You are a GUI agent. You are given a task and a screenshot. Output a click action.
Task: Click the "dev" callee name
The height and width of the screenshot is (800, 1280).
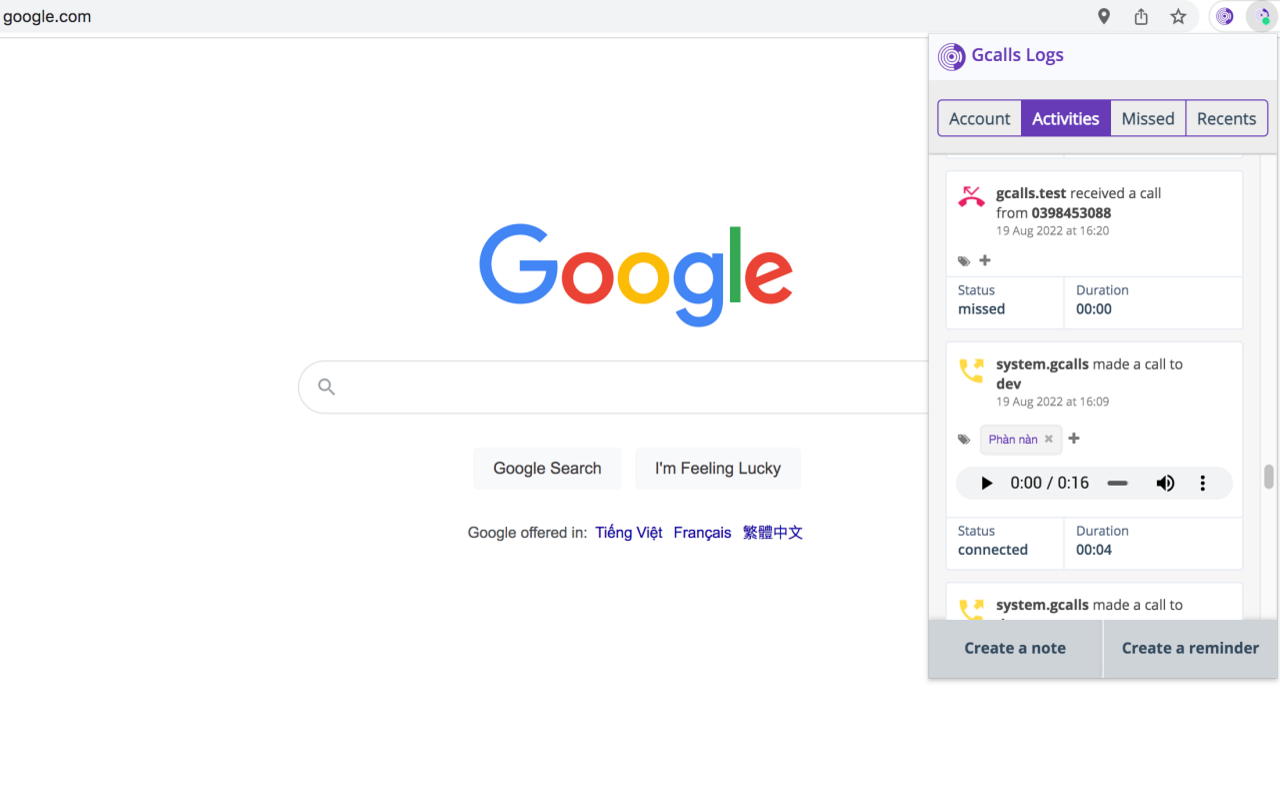tap(1008, 384)
